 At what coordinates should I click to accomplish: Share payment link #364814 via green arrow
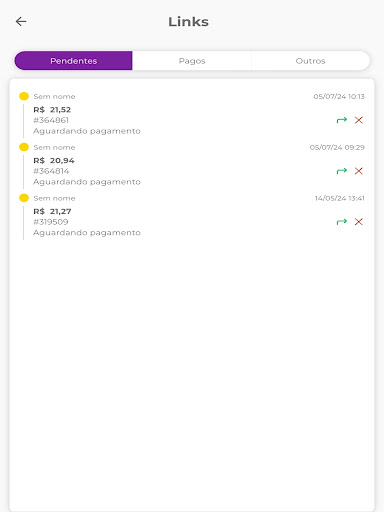(x=342, y=171)
